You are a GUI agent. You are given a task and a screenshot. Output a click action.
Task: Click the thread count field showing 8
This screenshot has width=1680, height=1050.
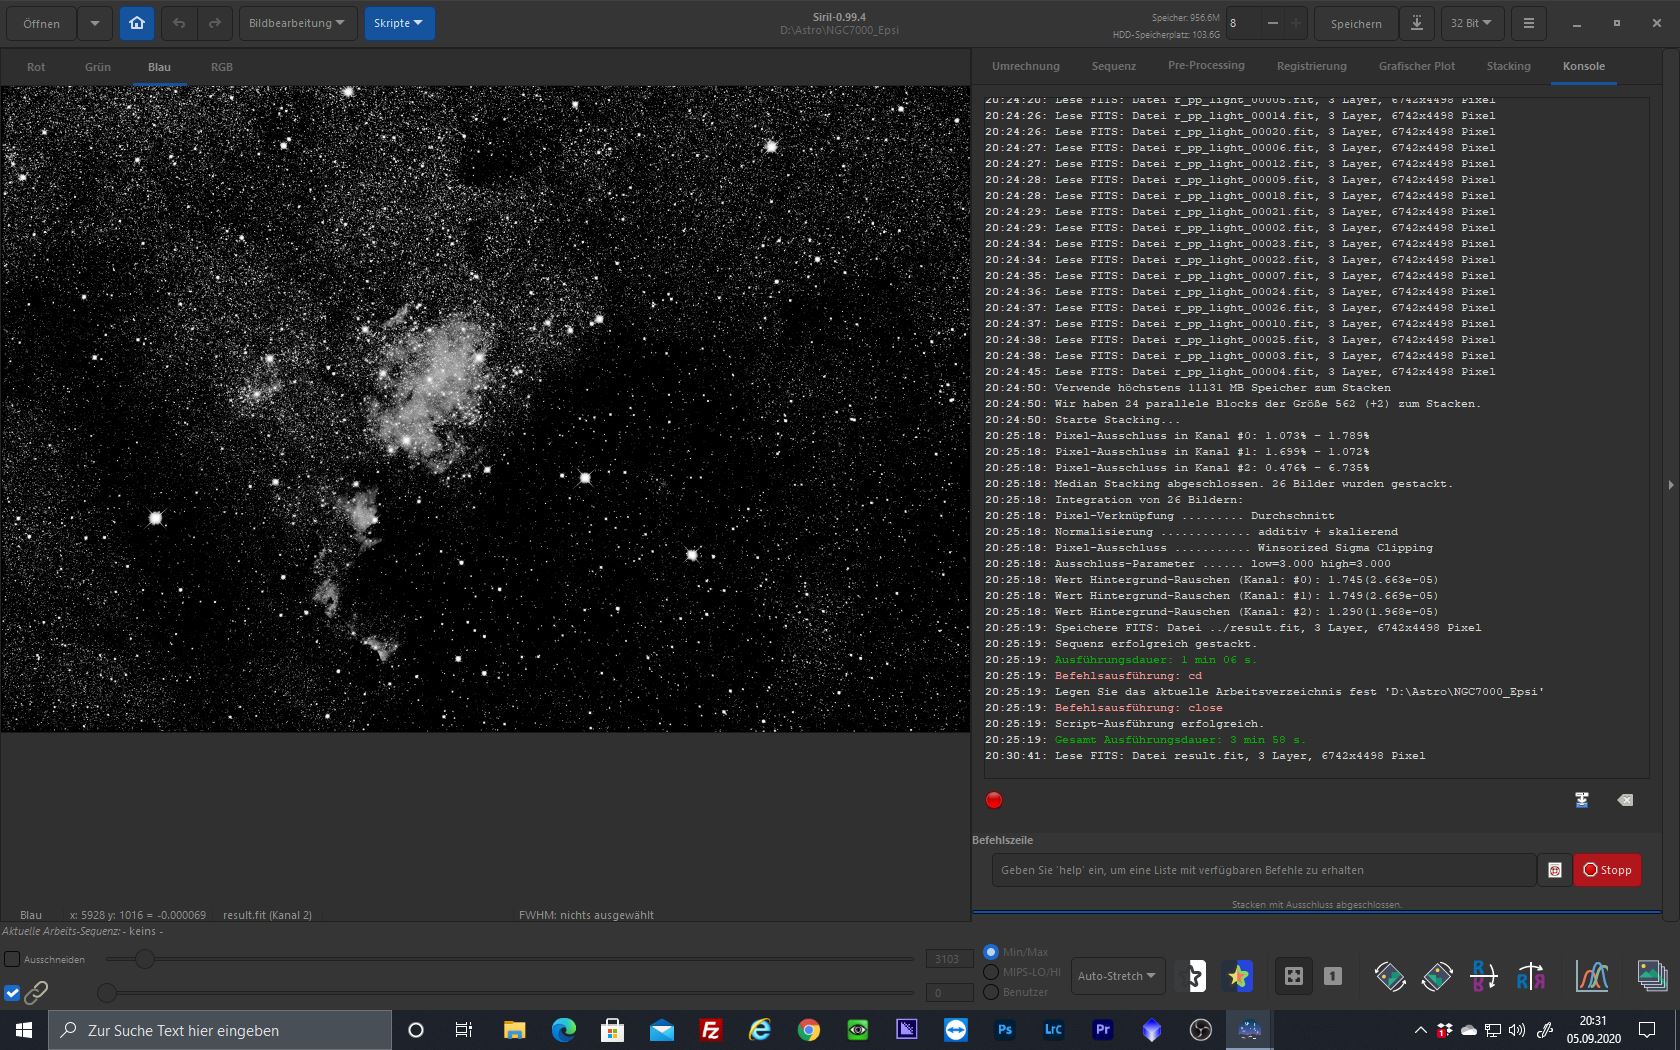pos(1243,23)
